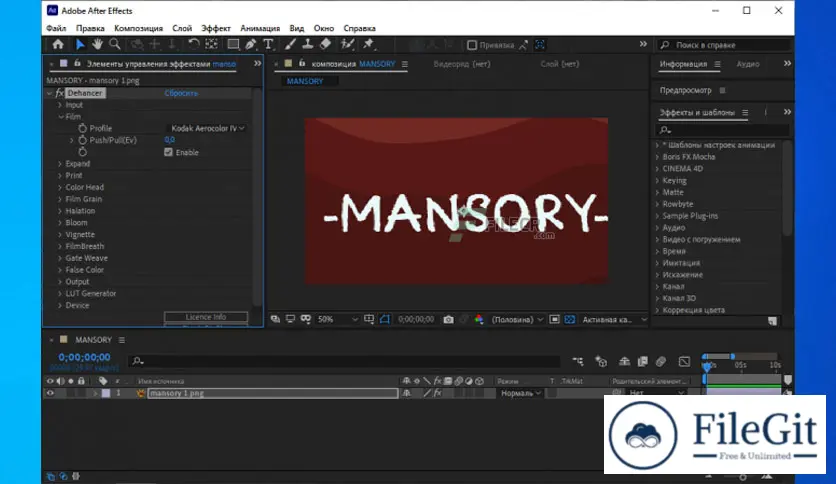The image size is (836, 484).
Task: Click the Home icon in the toolbar
Action: pyautogui.click(x=58, y=45)
